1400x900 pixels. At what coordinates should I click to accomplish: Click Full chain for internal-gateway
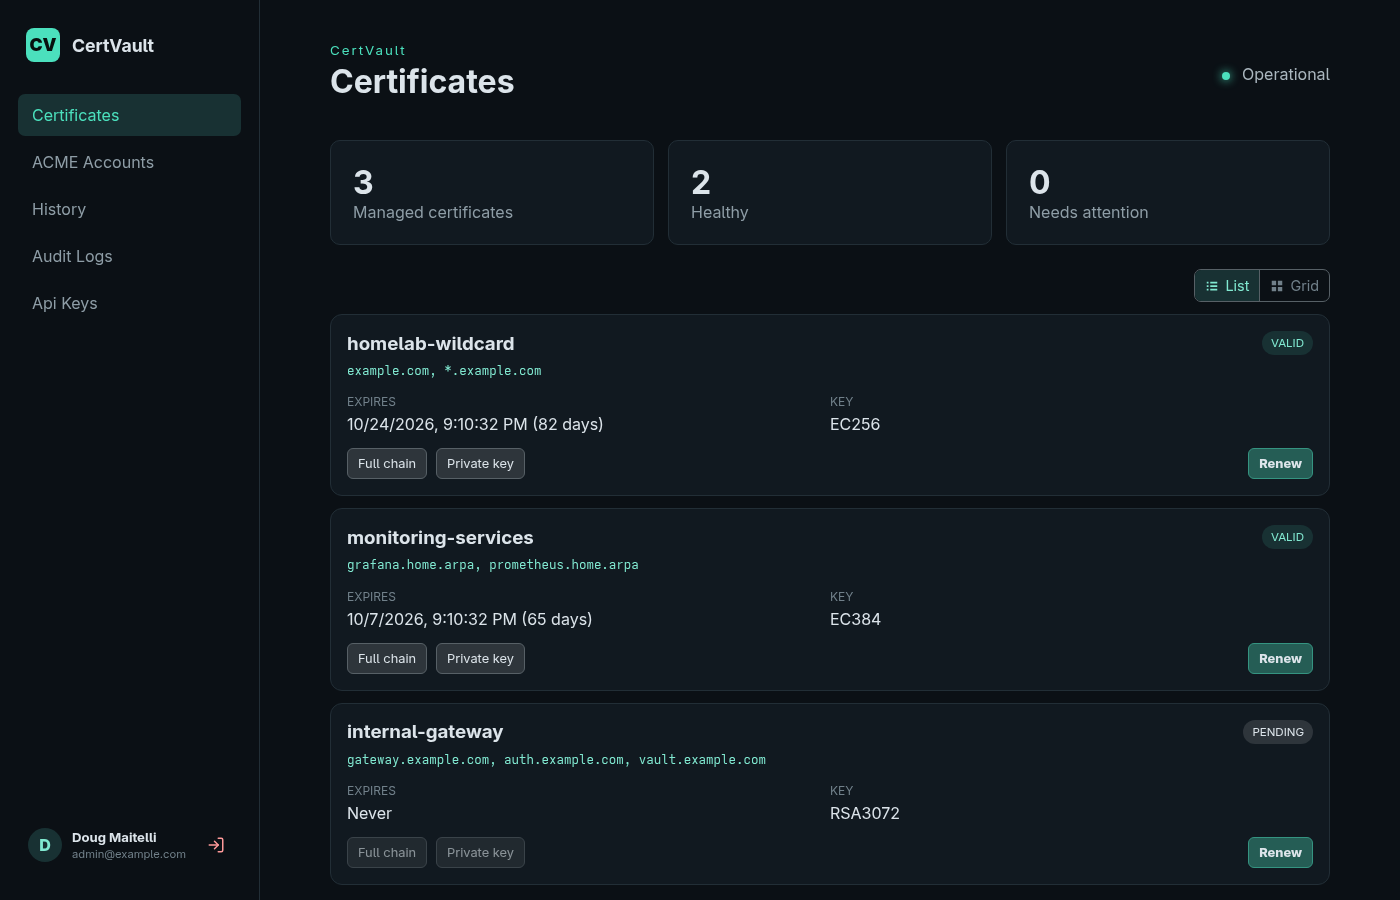tap(387, 853)
